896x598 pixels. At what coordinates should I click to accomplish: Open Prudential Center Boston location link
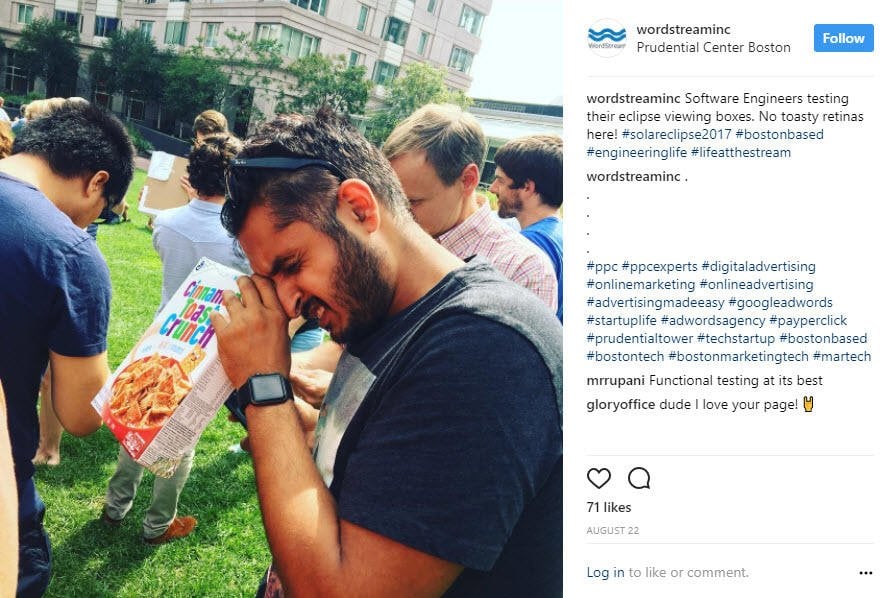(x=714, y=47)
